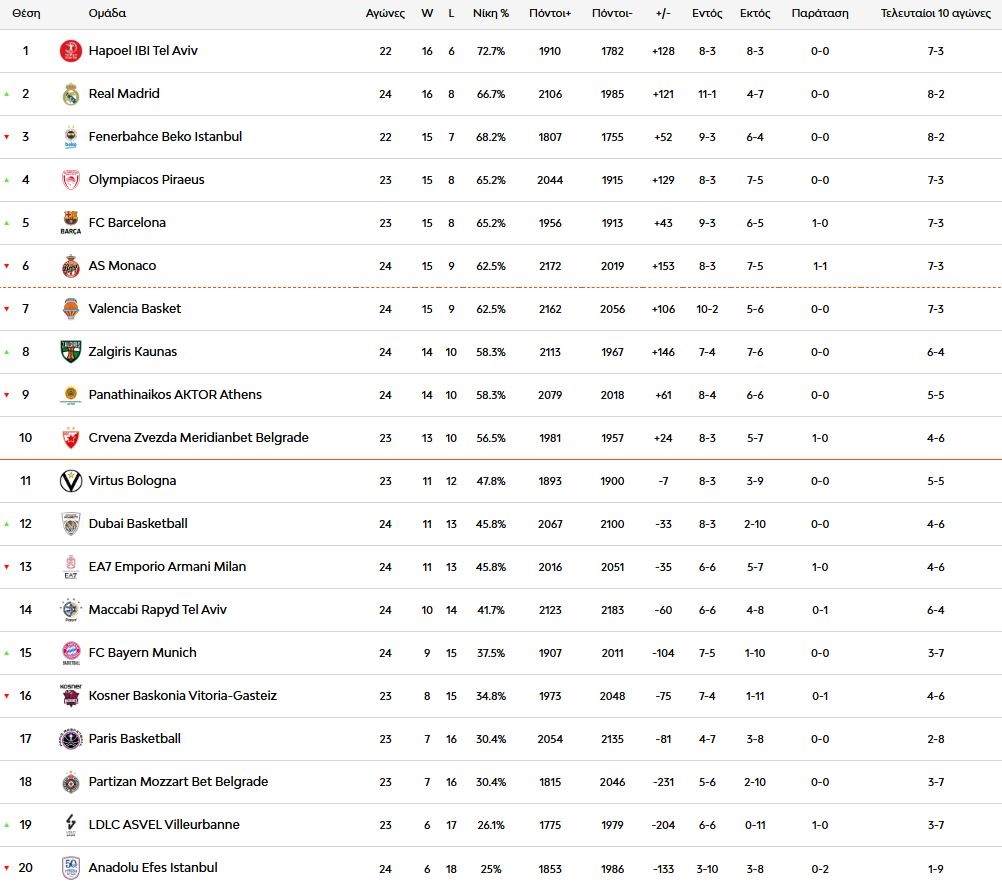The width and height of the screenshot is (1002, 885).
Task: Click the up arrow next to LDLC ASVEL
Action: (x=9, y=824)
